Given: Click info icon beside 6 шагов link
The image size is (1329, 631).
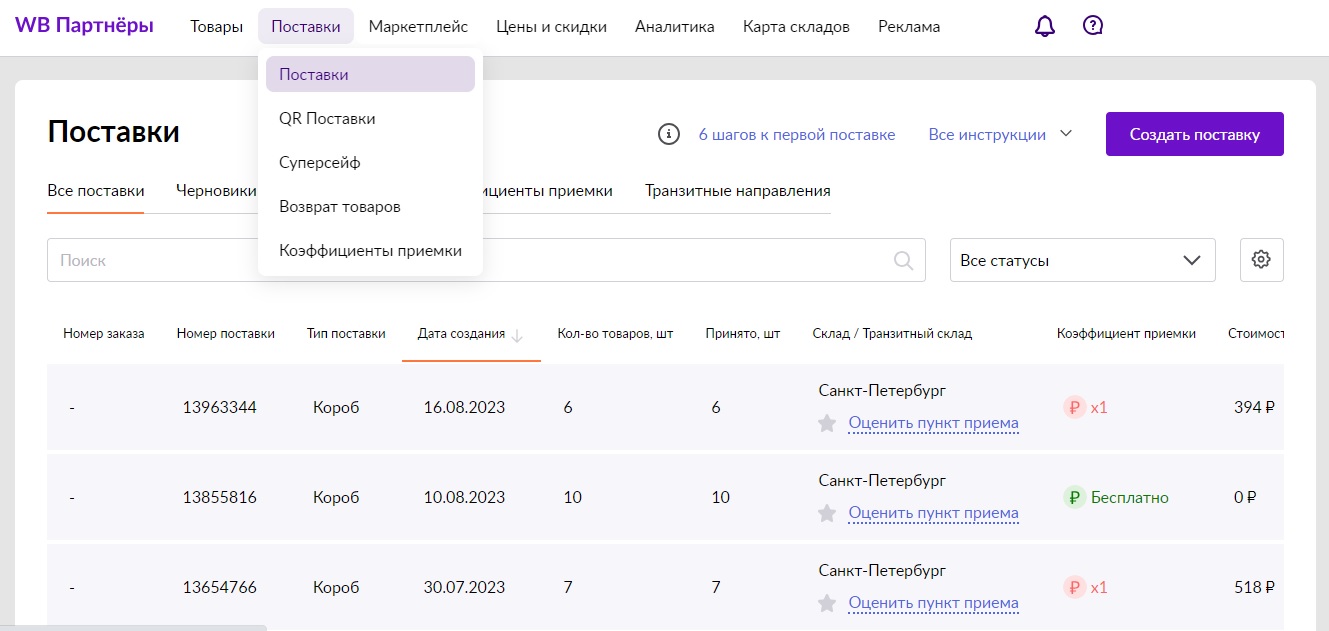Looking at the screenshot, I should coord(669,134).
